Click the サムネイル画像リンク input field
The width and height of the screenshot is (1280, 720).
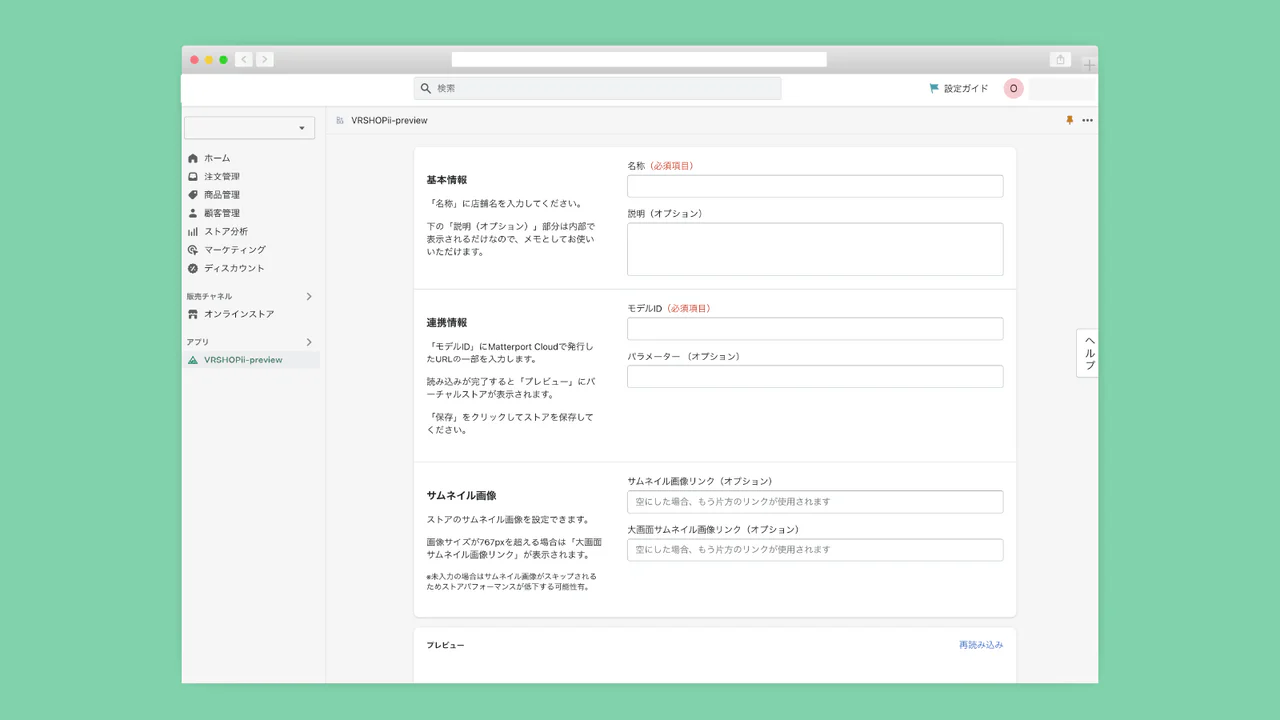(815, 502)
